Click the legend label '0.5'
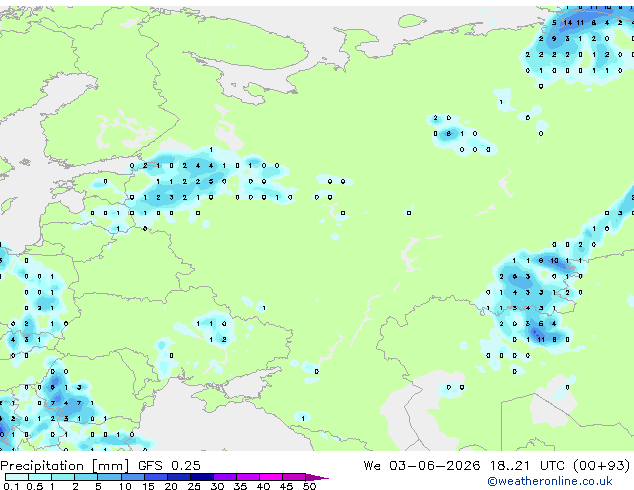Image resolution: width=634 pixels, height=490 pixels. tap(34, 486)
